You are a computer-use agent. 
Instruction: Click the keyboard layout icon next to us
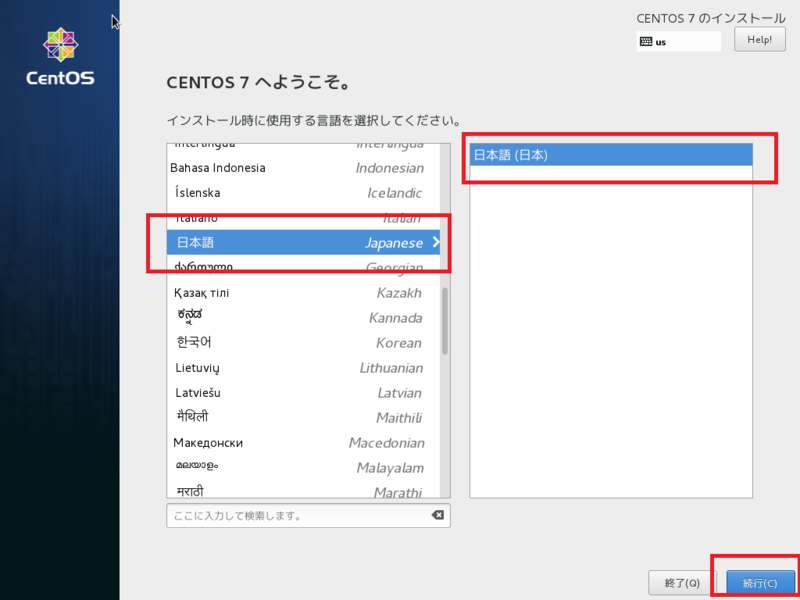646,42
